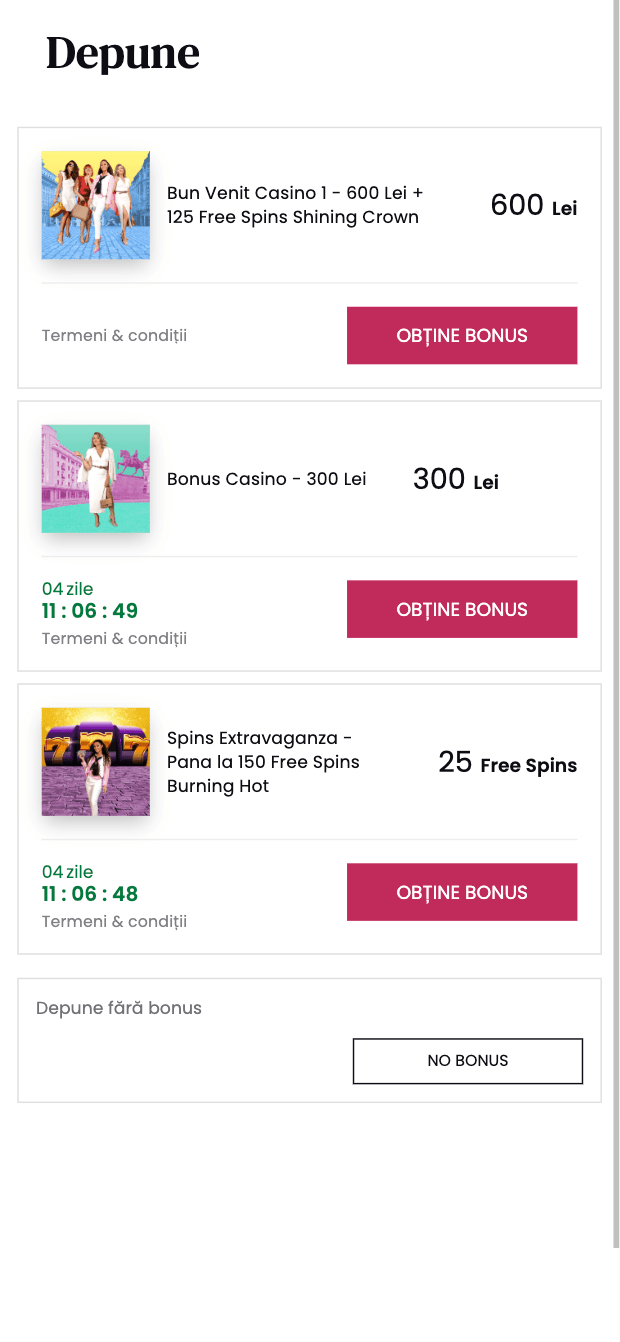Click the 25 Free Spins amount text
This screenshot has height=1342, width=620.
(507, 764)
